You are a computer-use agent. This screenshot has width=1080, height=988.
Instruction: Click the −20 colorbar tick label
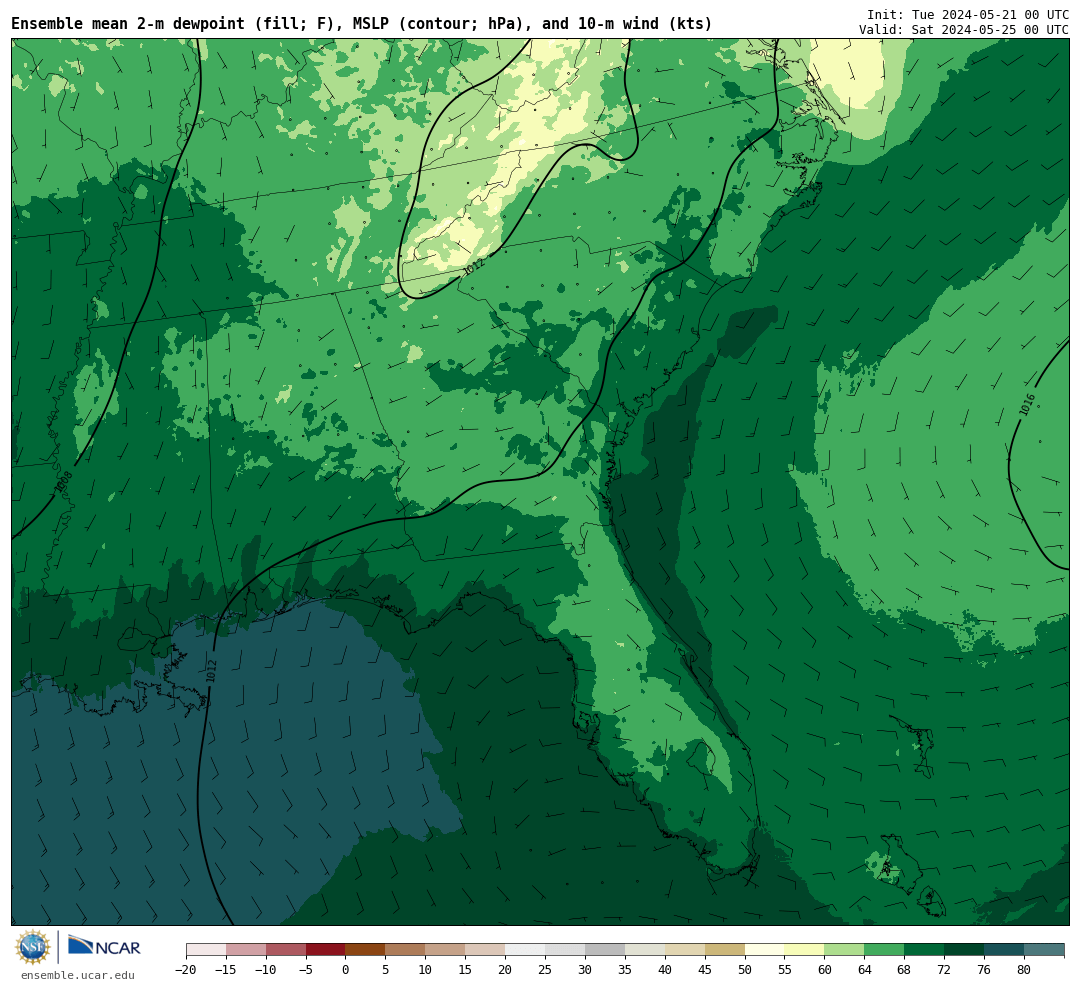[186, 969]
